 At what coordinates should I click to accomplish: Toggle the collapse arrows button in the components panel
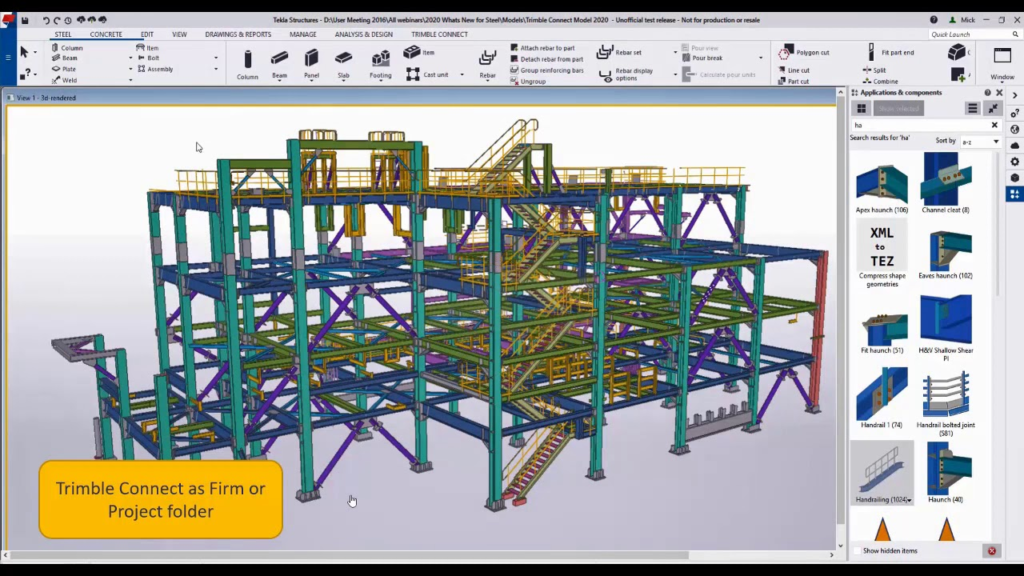pos(993,108)
